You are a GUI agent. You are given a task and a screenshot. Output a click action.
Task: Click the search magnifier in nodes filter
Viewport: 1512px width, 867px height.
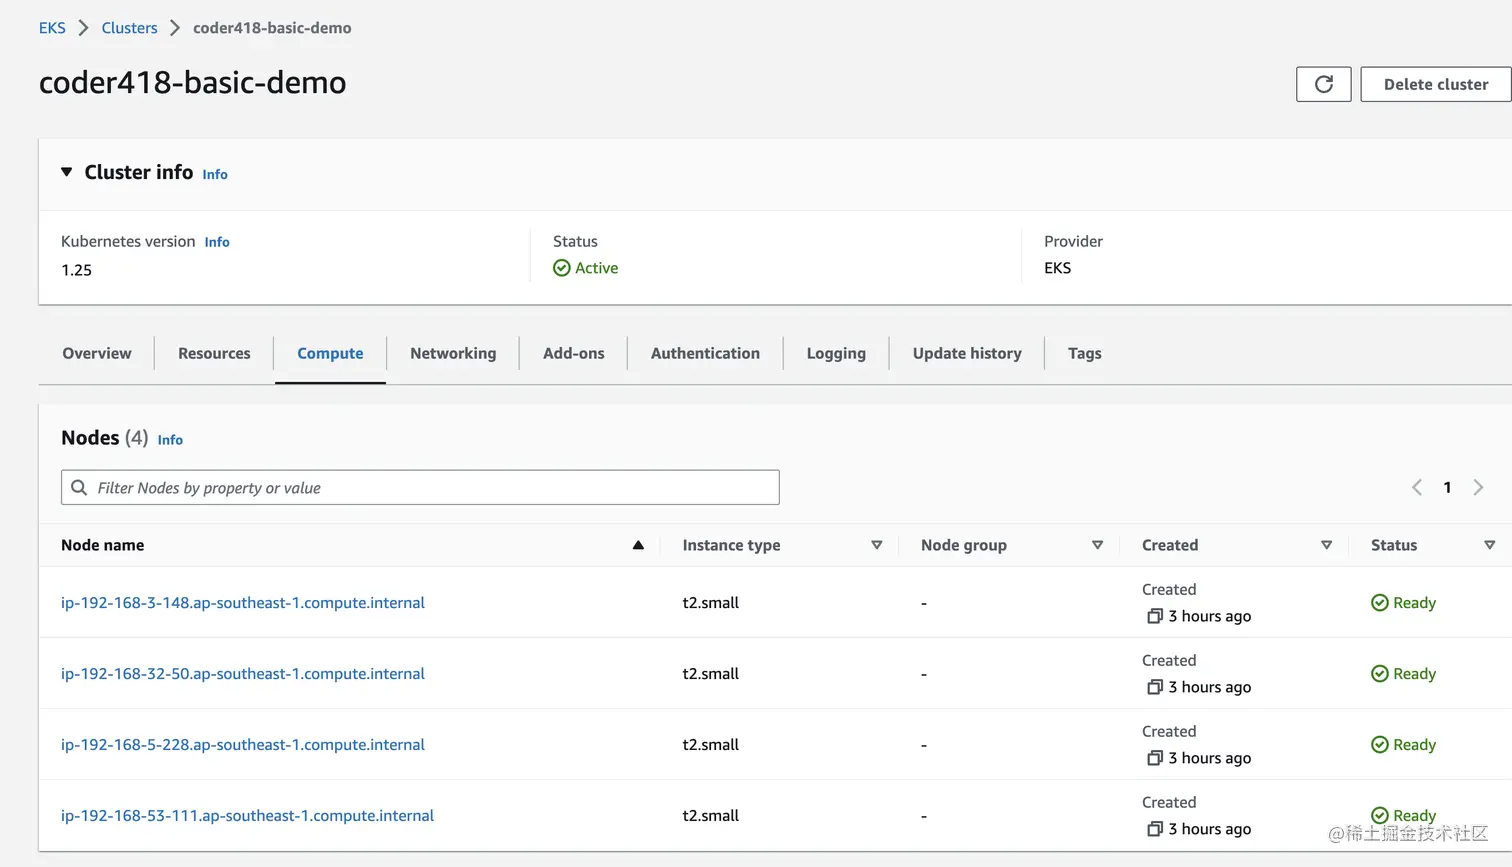[x=79, y=488]
